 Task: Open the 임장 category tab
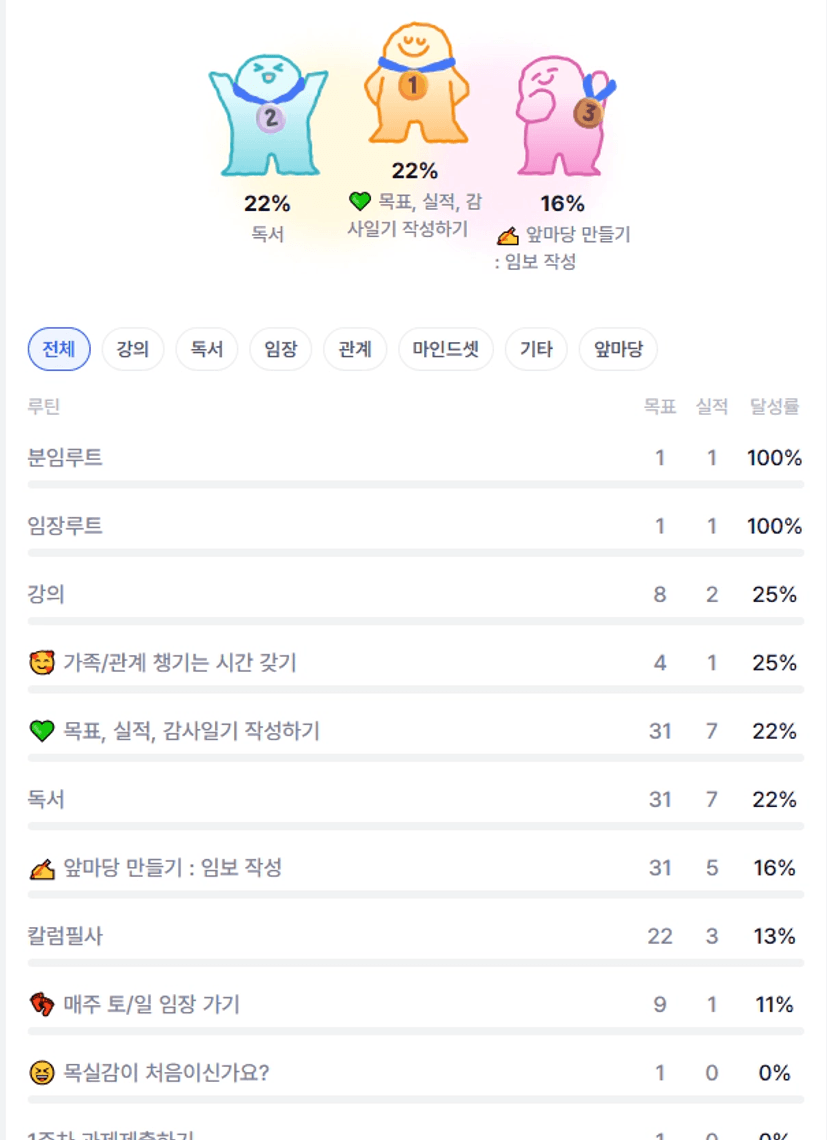pyautogui.click(x=281, y=349)
